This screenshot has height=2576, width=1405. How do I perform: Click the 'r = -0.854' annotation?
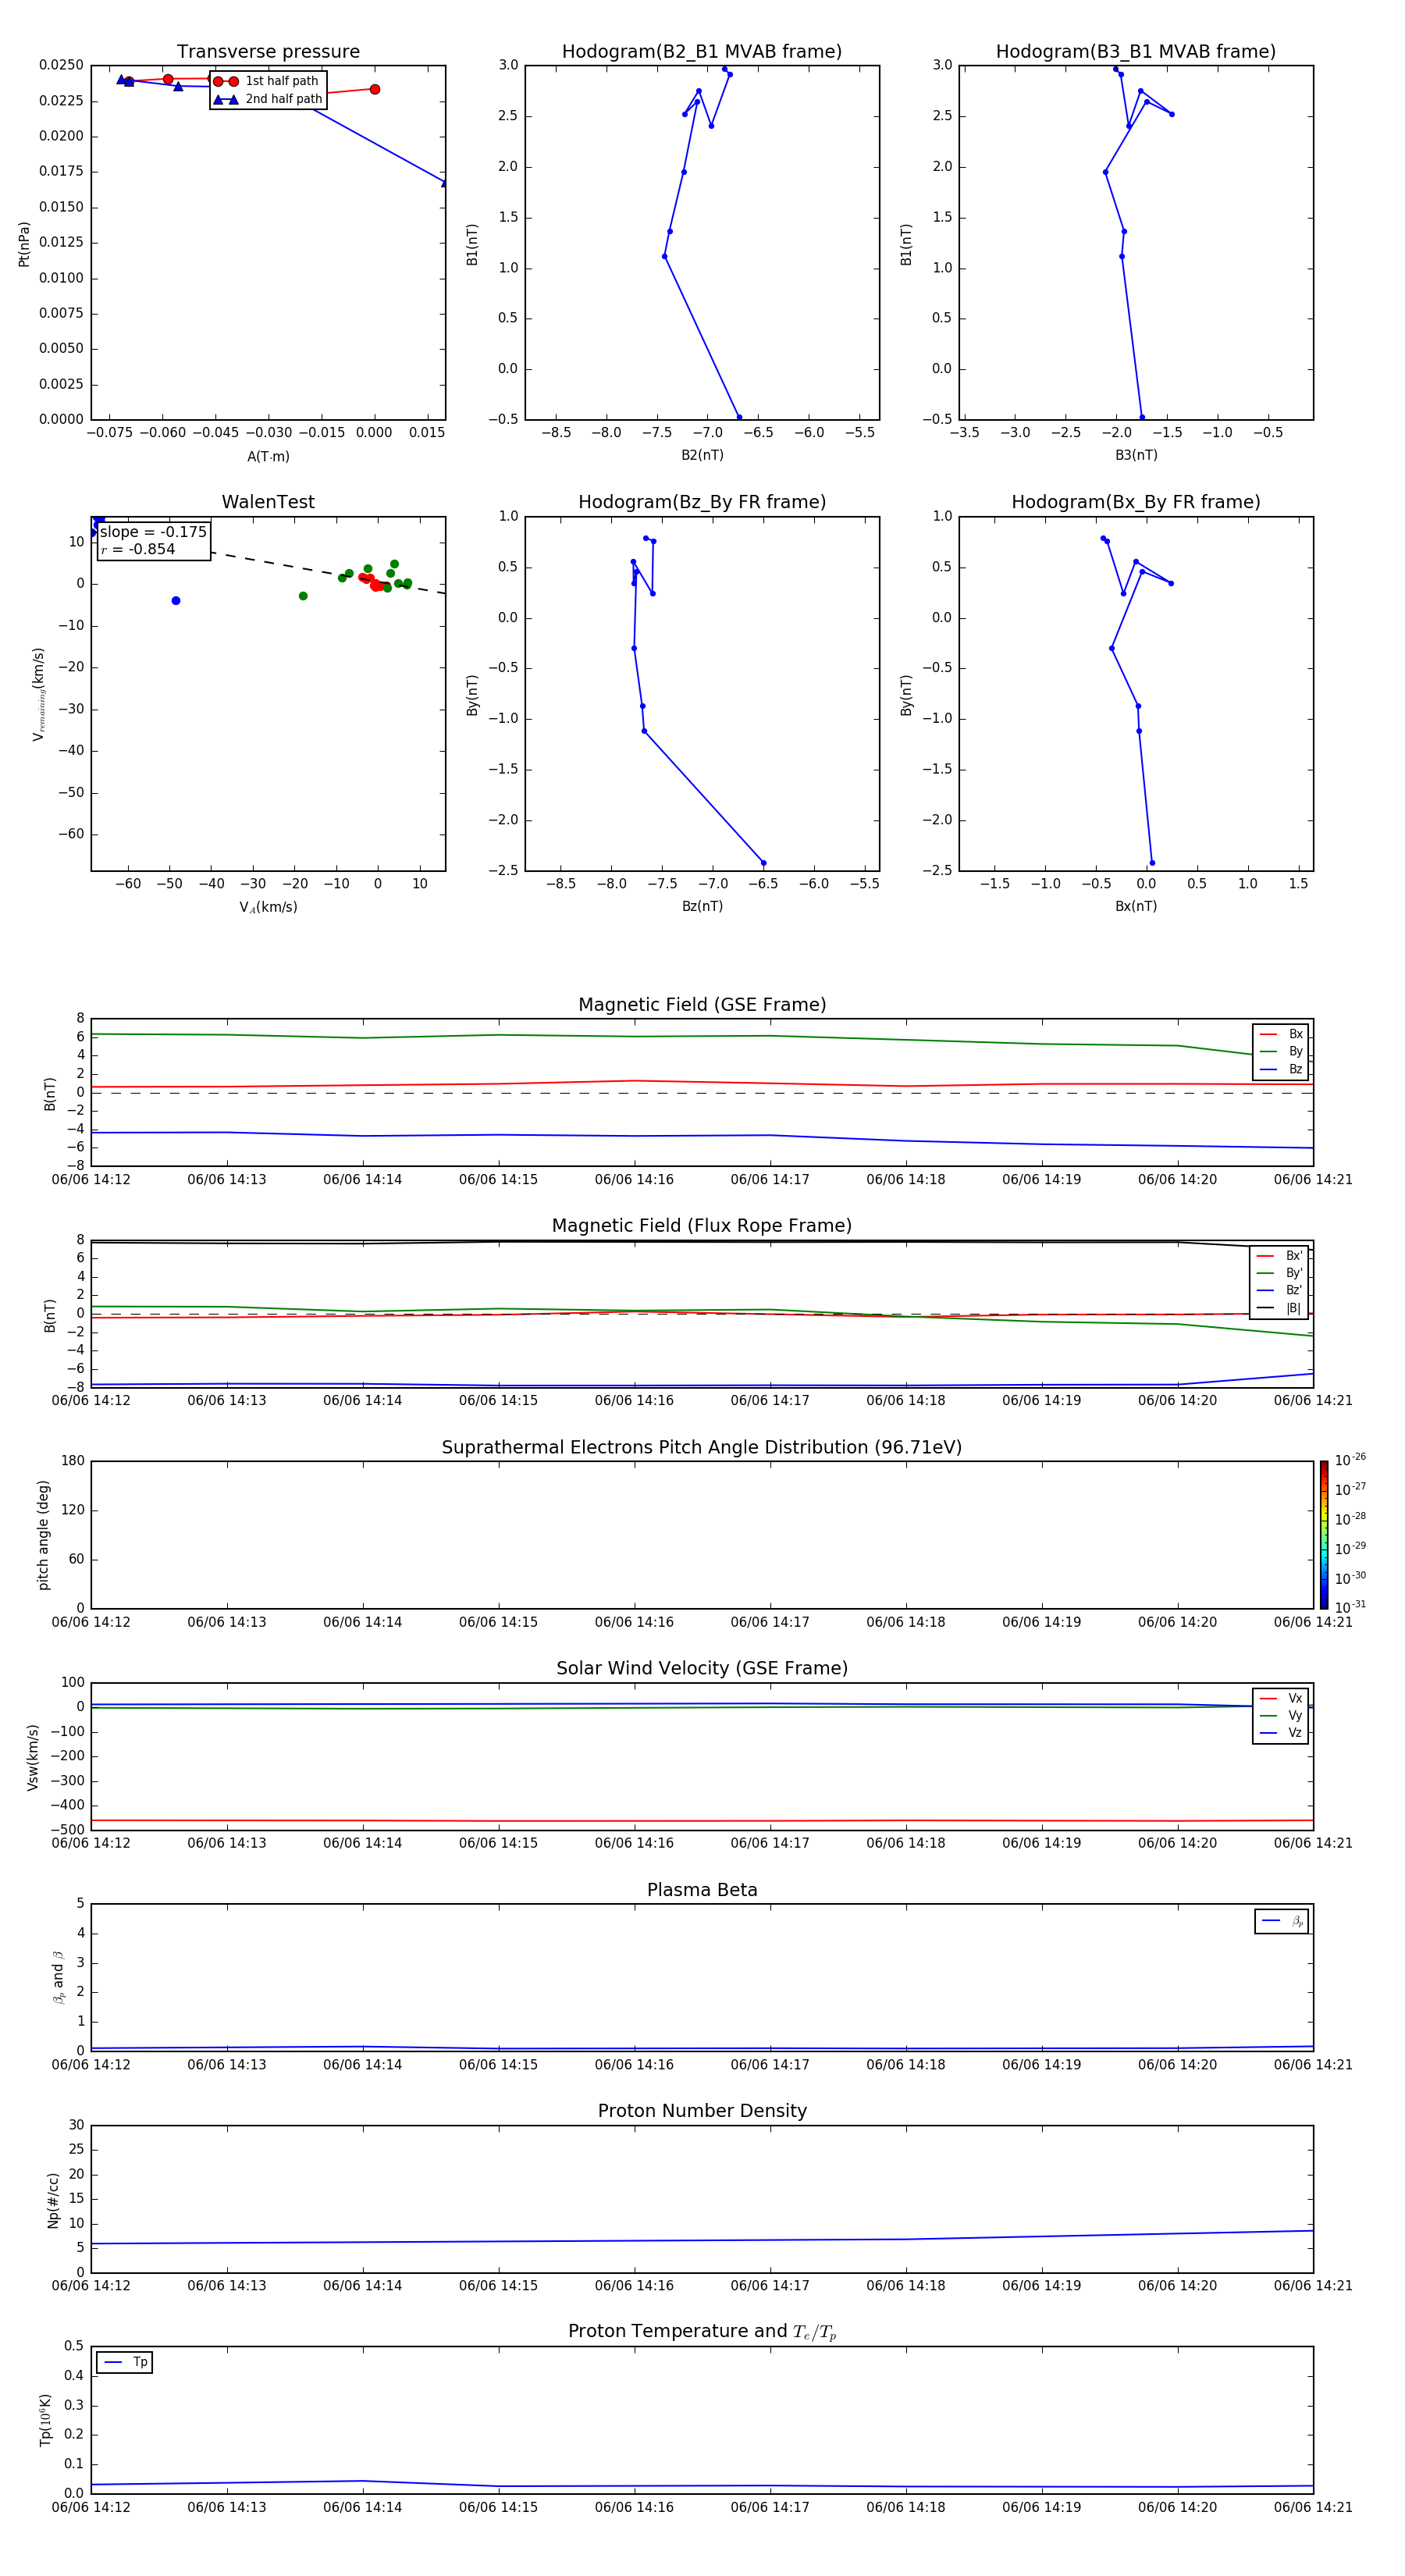tap(138, 549)
